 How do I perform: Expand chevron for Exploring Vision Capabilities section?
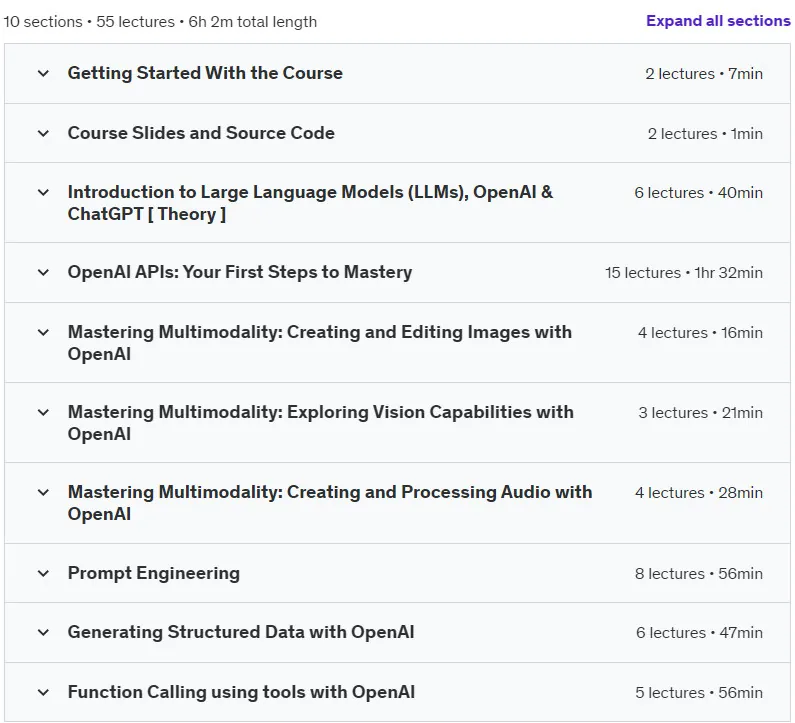click(44, 413)
